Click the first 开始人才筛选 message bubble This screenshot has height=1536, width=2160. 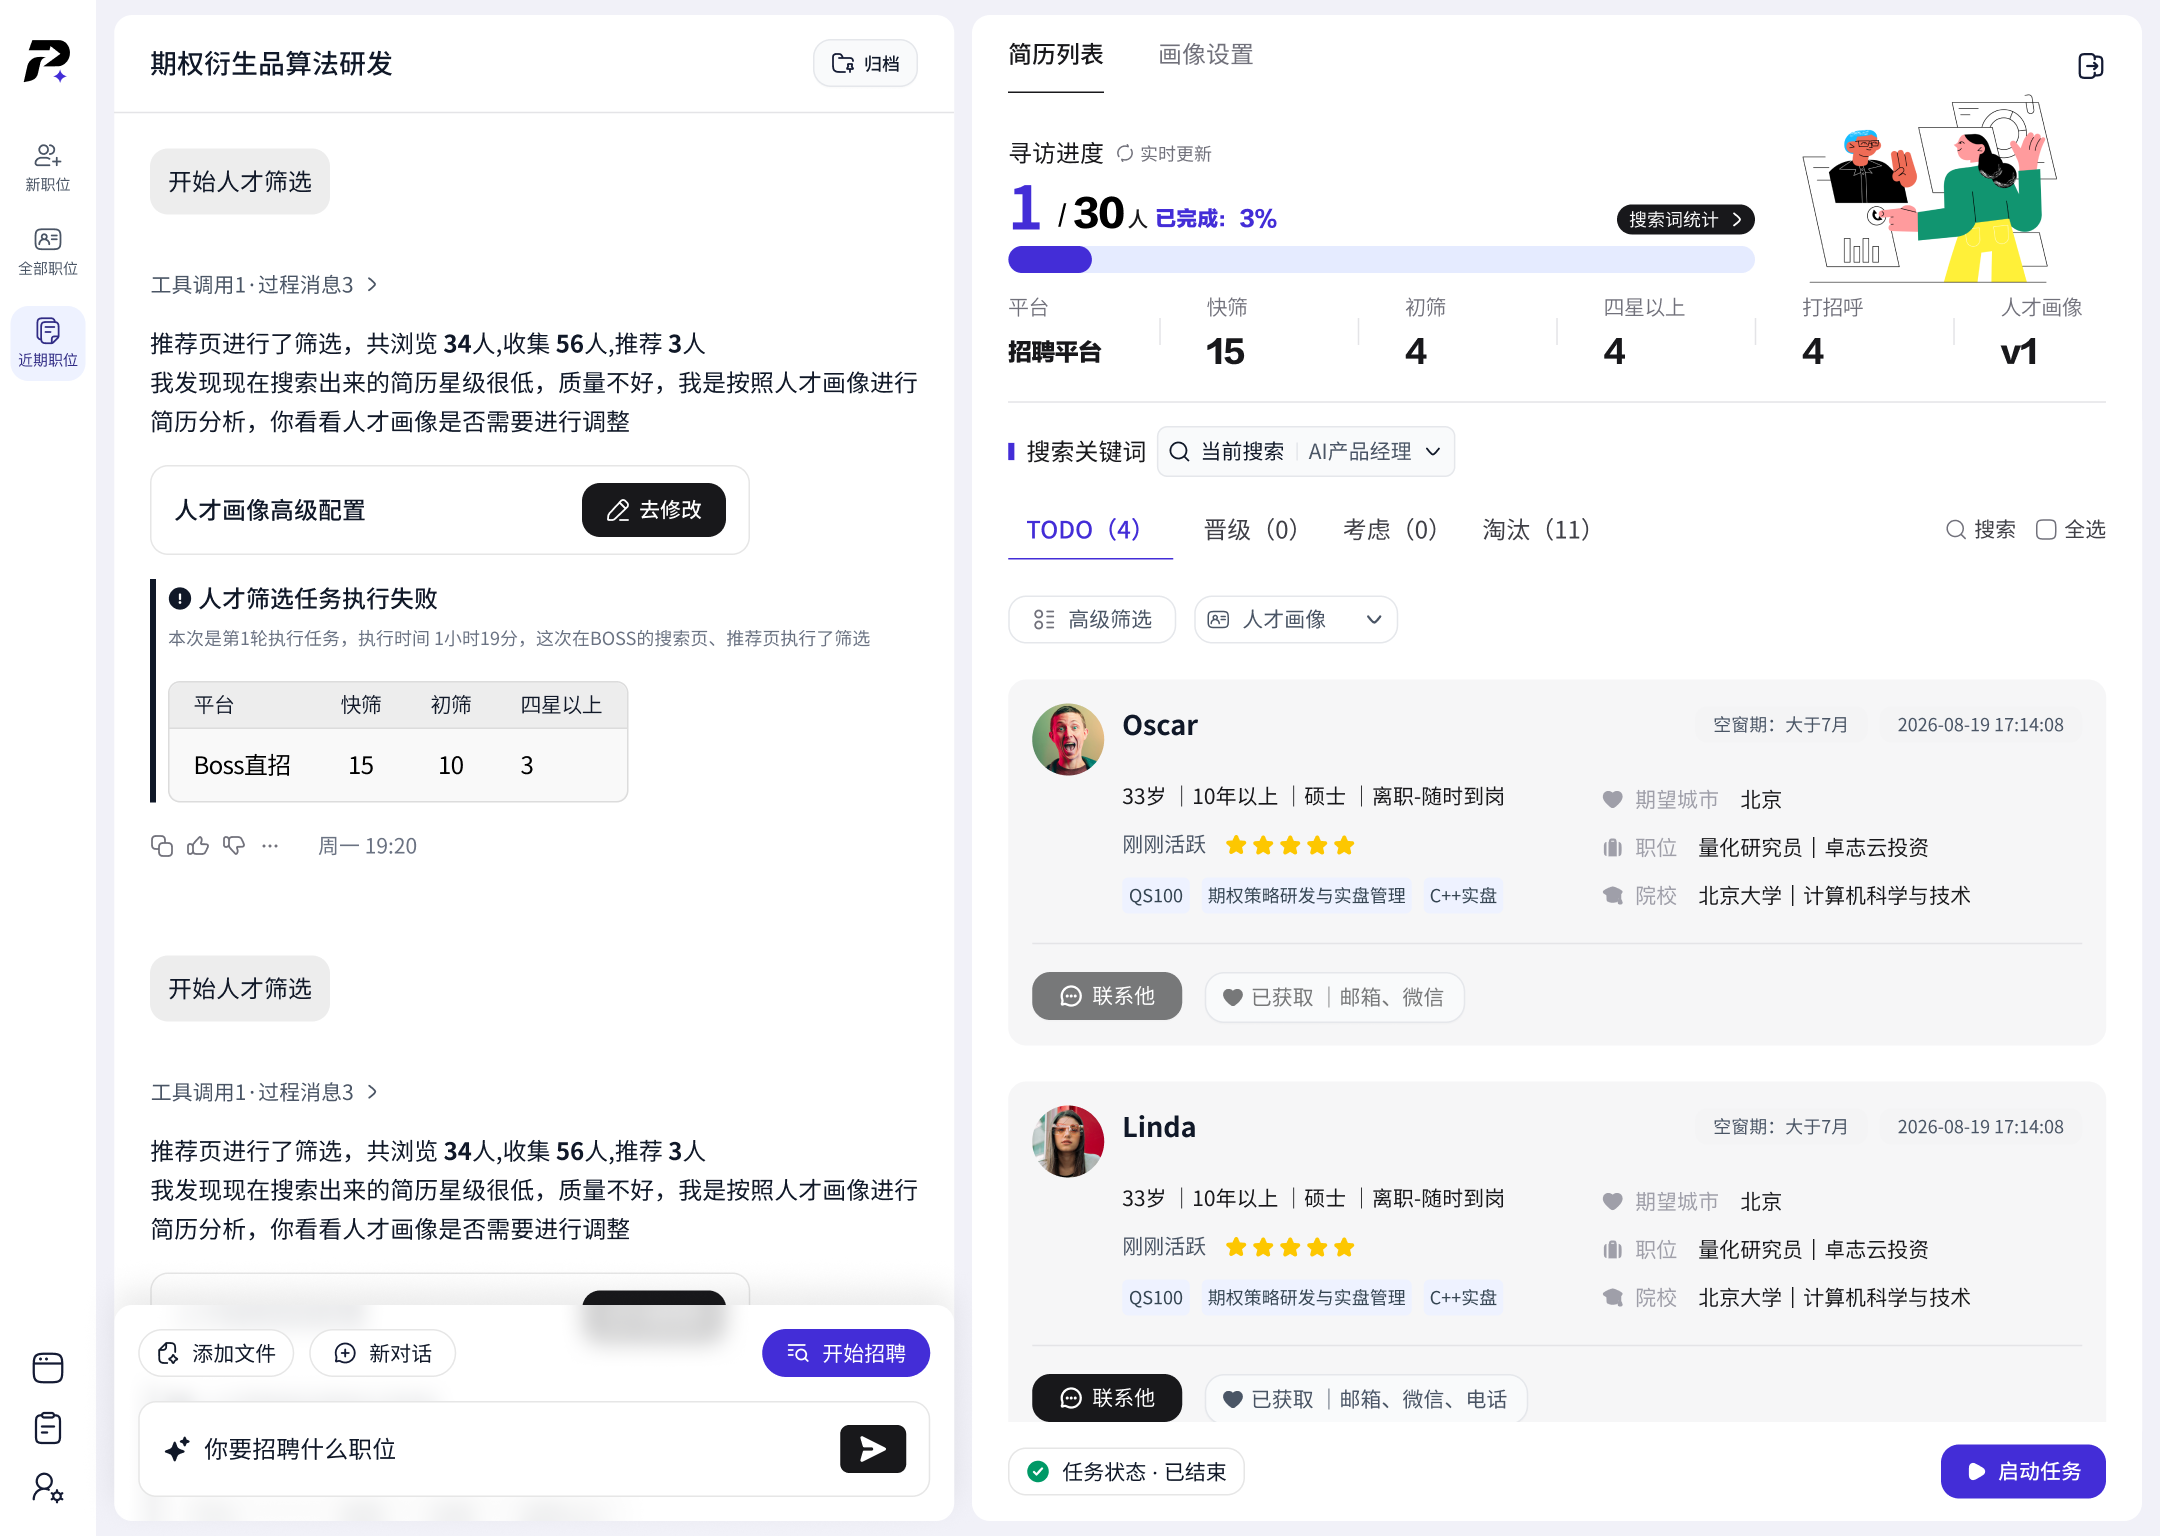pos(240,181)
